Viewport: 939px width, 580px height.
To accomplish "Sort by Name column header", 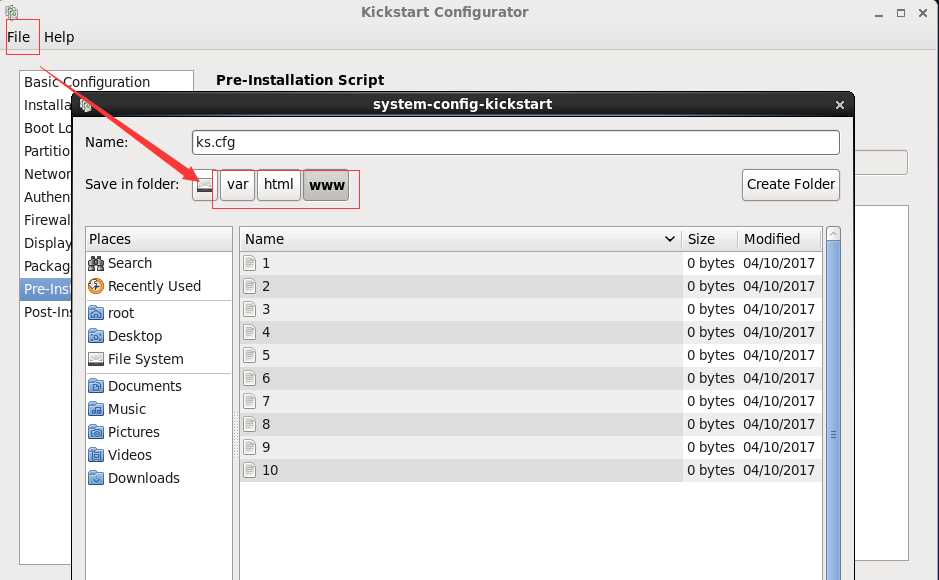I will (460, 239).
